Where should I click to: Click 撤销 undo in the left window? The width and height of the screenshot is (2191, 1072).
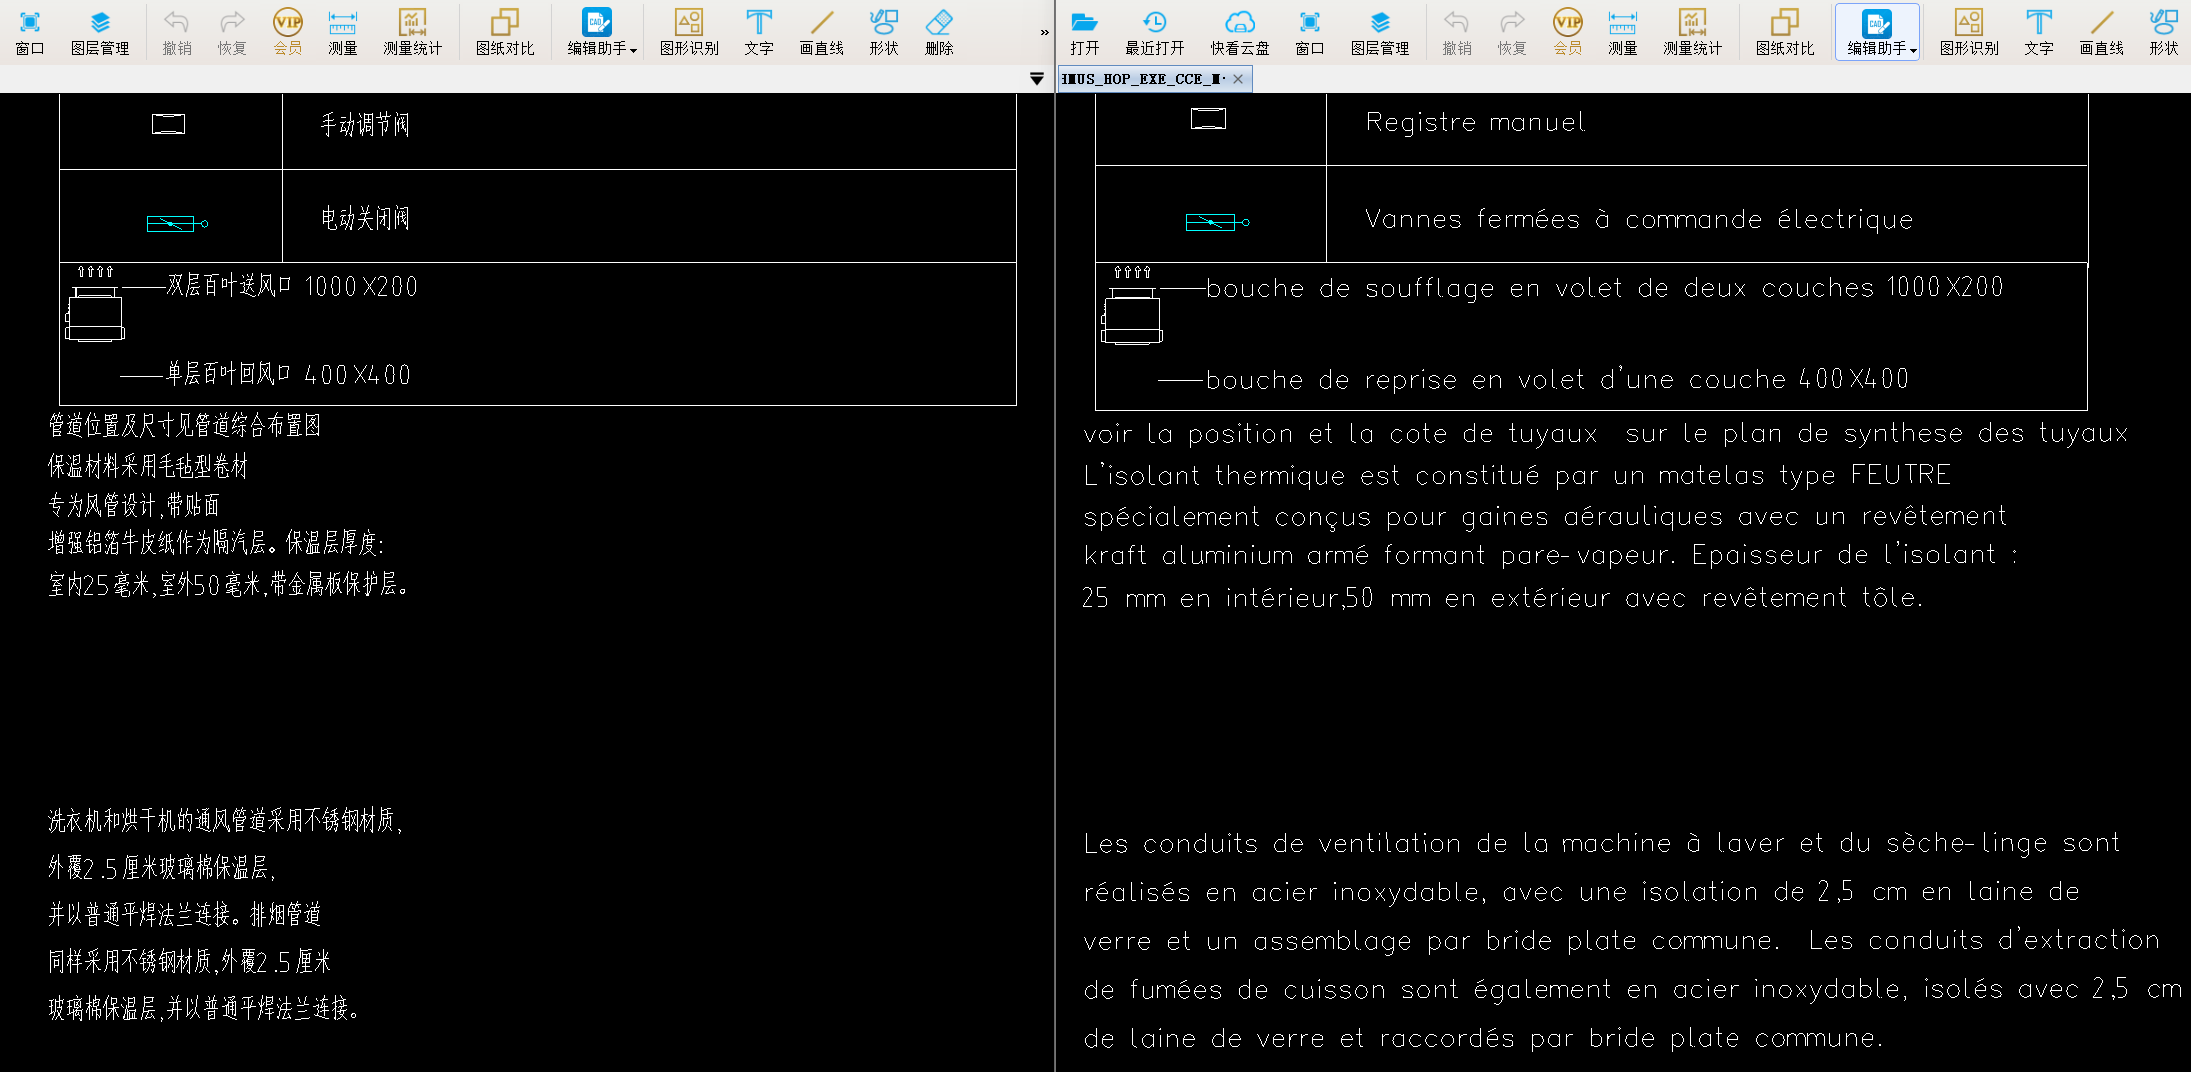[x=177, y=32]
